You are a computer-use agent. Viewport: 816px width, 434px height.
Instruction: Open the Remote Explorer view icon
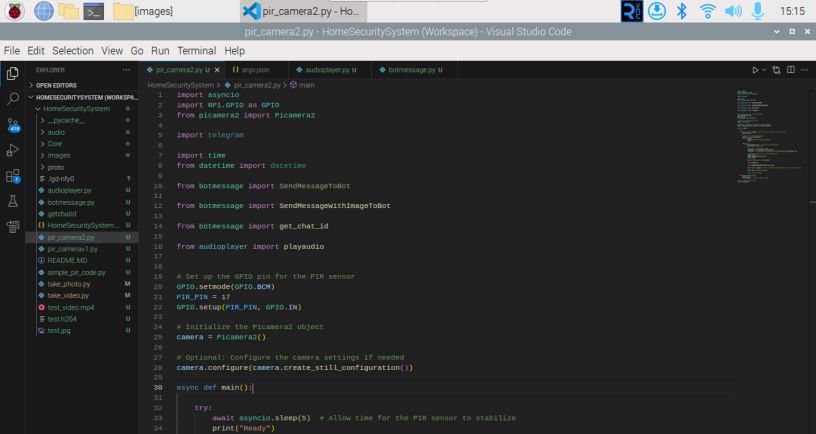point(12,226)
